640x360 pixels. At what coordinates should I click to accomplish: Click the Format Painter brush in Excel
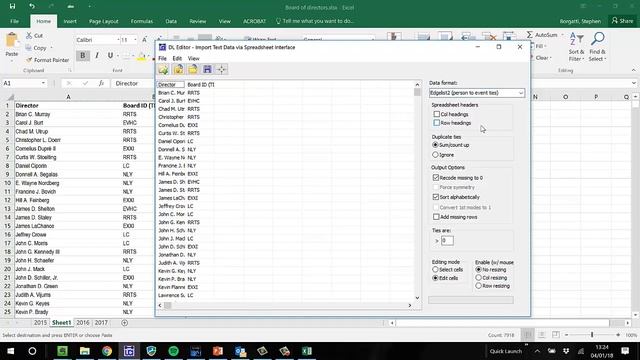tap(29, 60)
